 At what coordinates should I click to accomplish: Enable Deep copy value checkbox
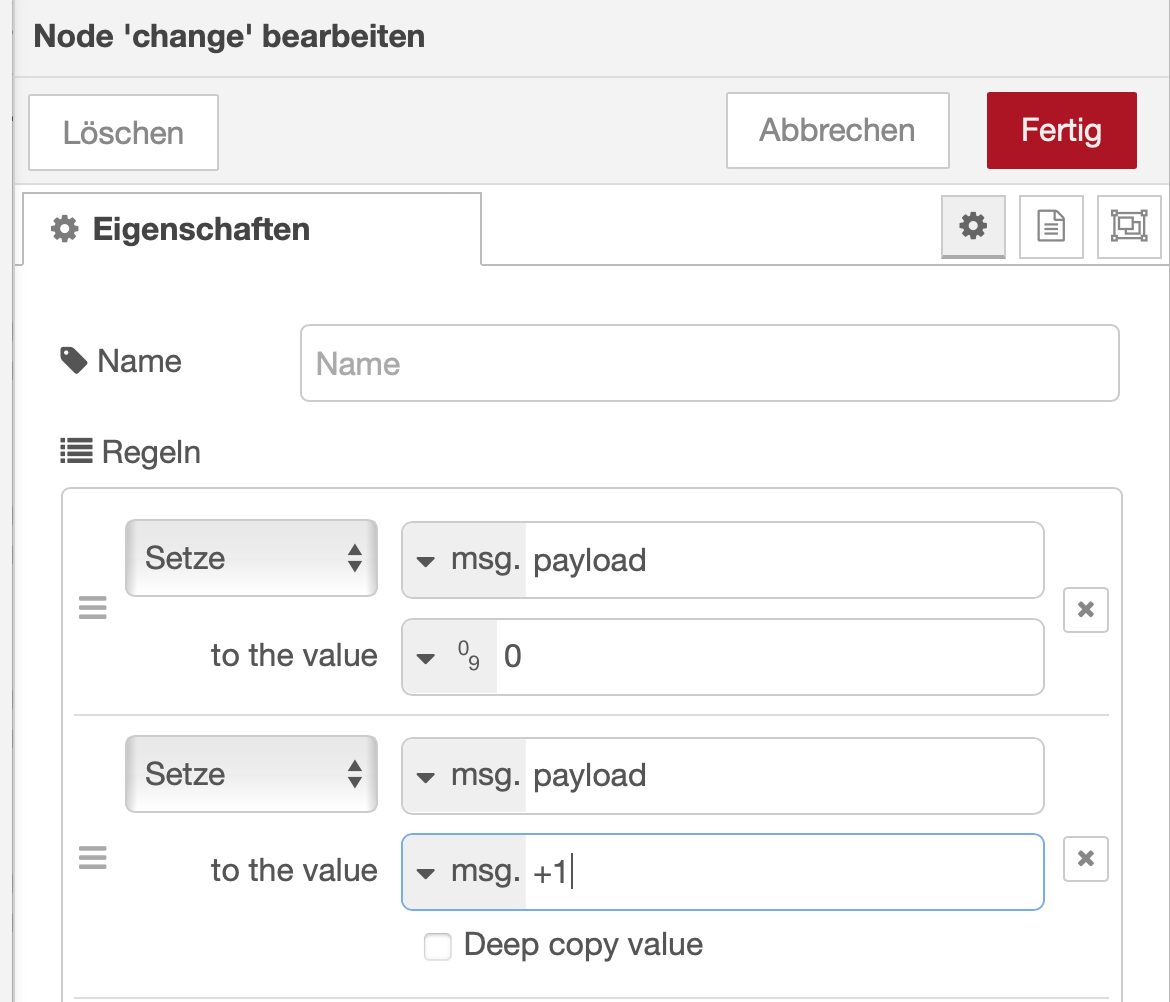click(x=438, y=946)
